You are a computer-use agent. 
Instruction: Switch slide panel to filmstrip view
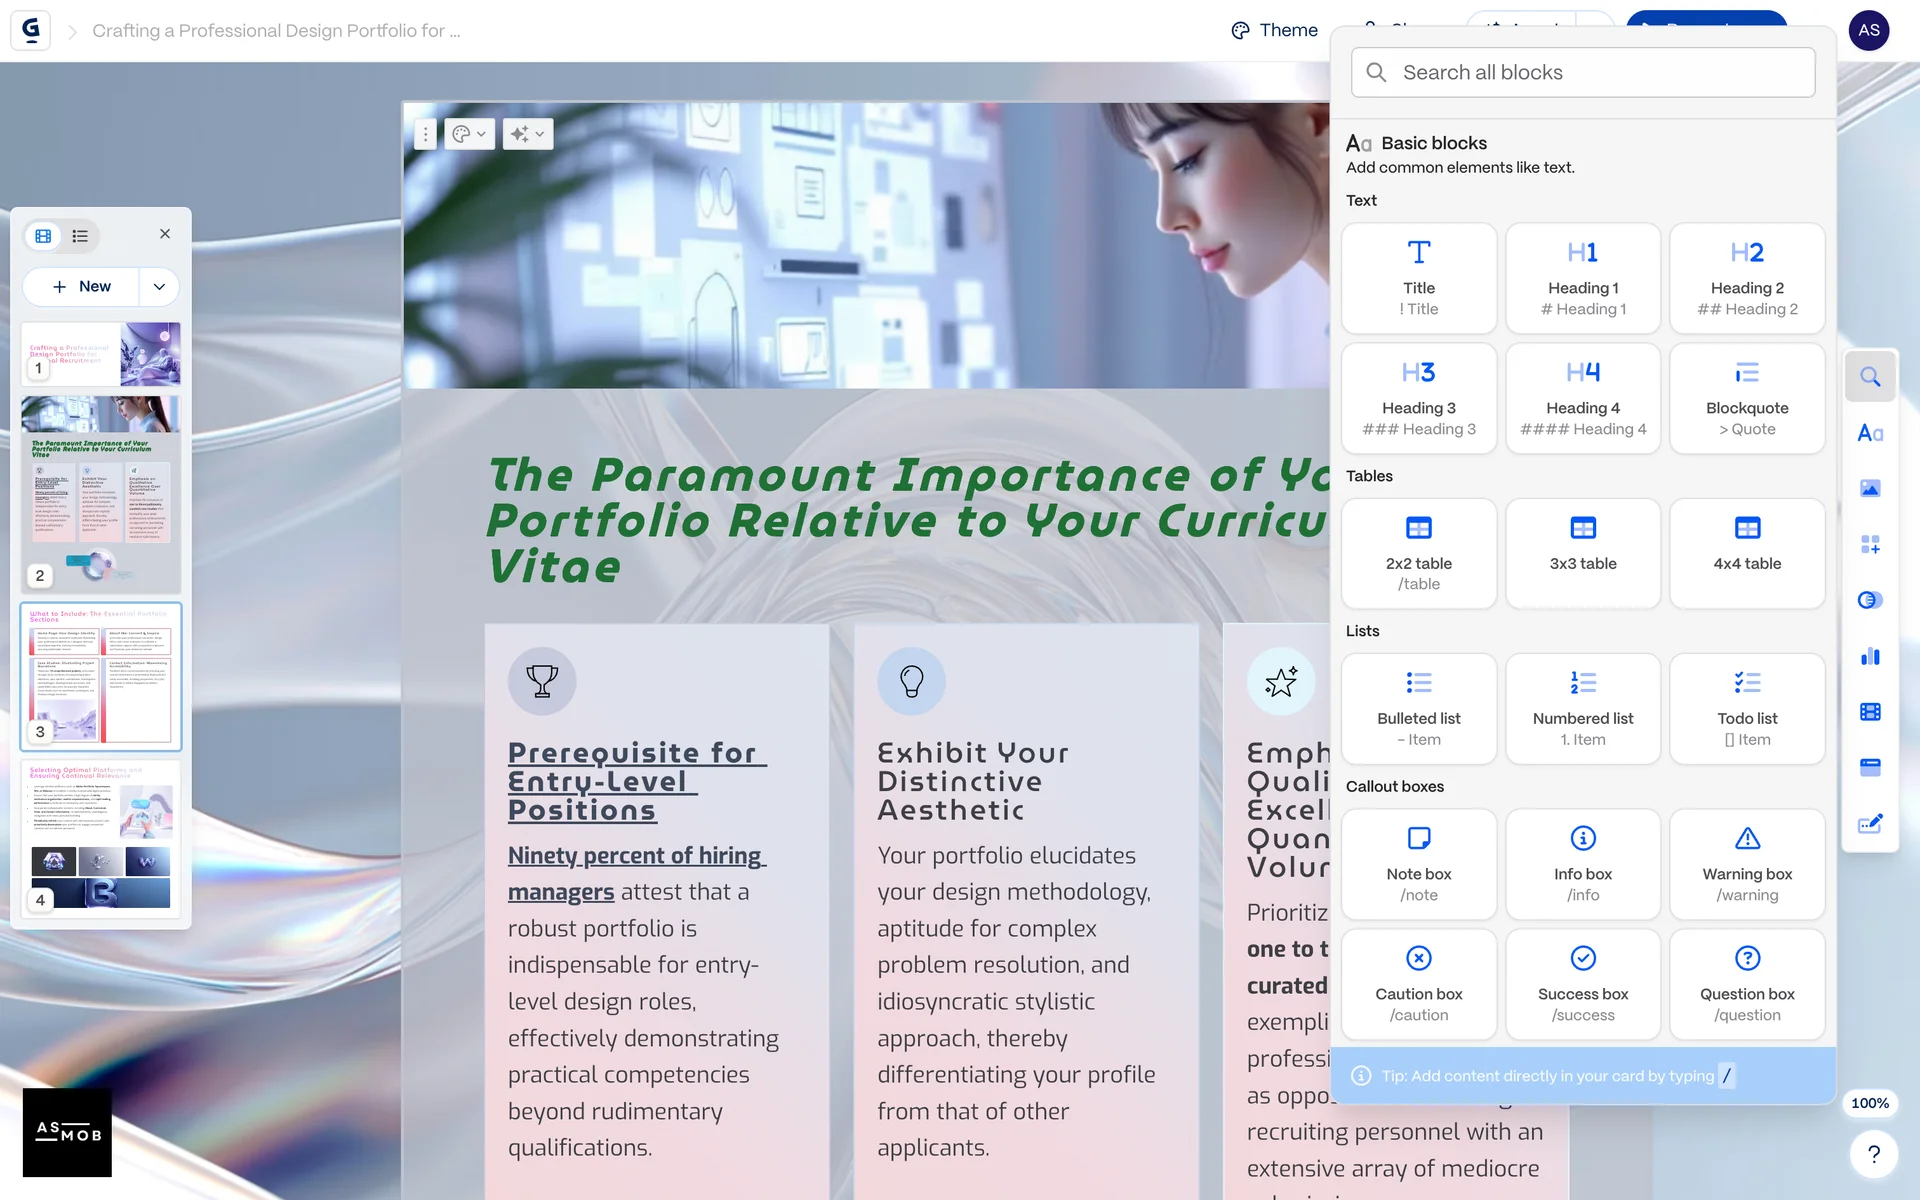43,236
